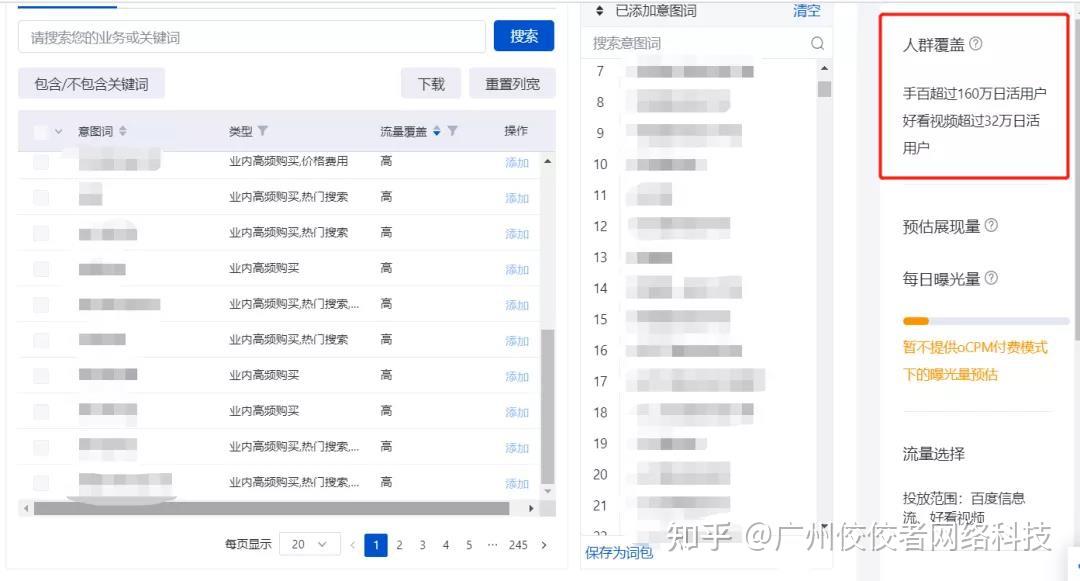Image resolution: width=1080 pixels, height=581 pixels.
Task: Go to page 2 in pagination
Action: (x=399, y=545)
